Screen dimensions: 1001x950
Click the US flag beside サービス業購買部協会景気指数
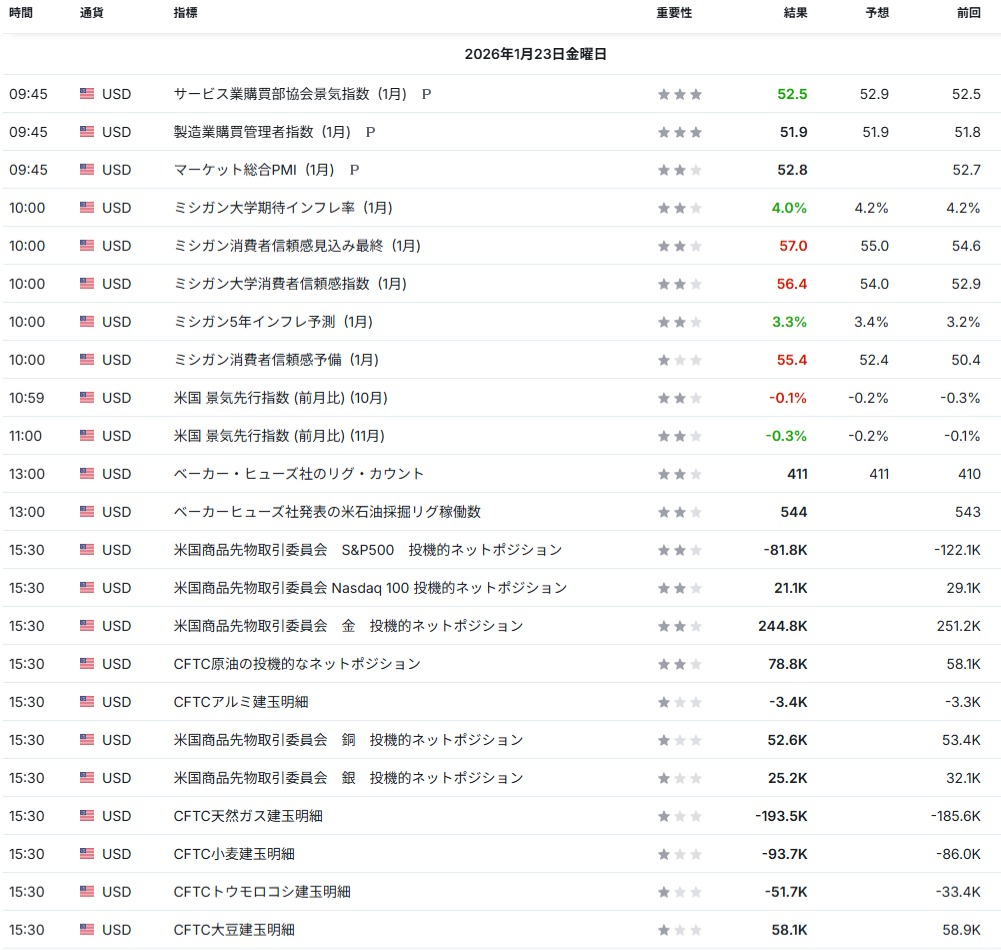click(87, 94)
